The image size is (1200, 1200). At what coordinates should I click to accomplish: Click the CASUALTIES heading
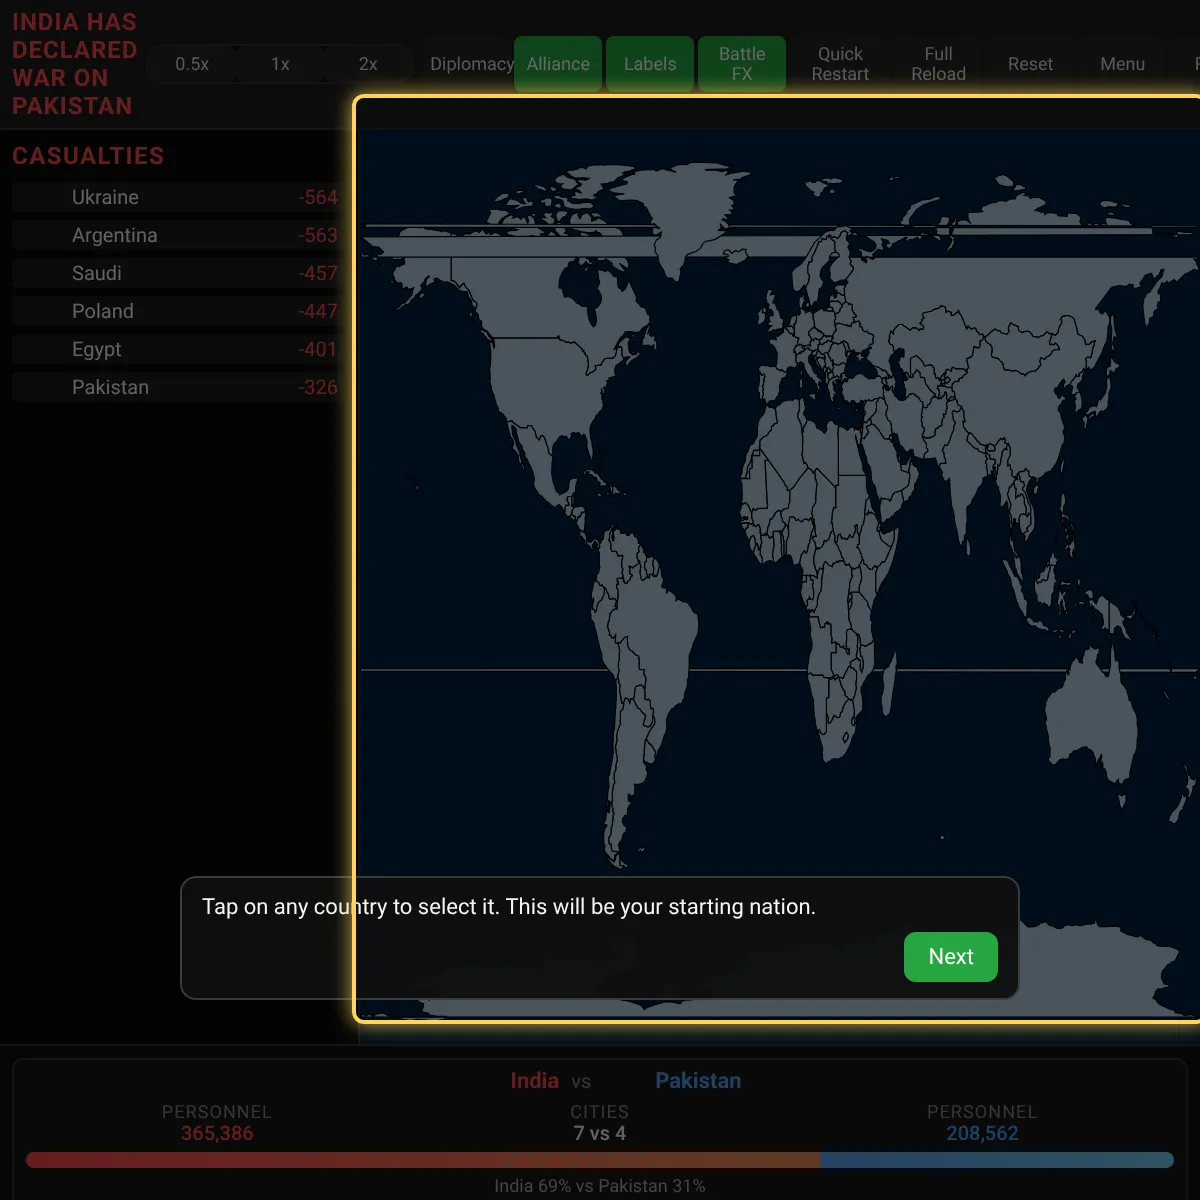click(x=88, y=156)
